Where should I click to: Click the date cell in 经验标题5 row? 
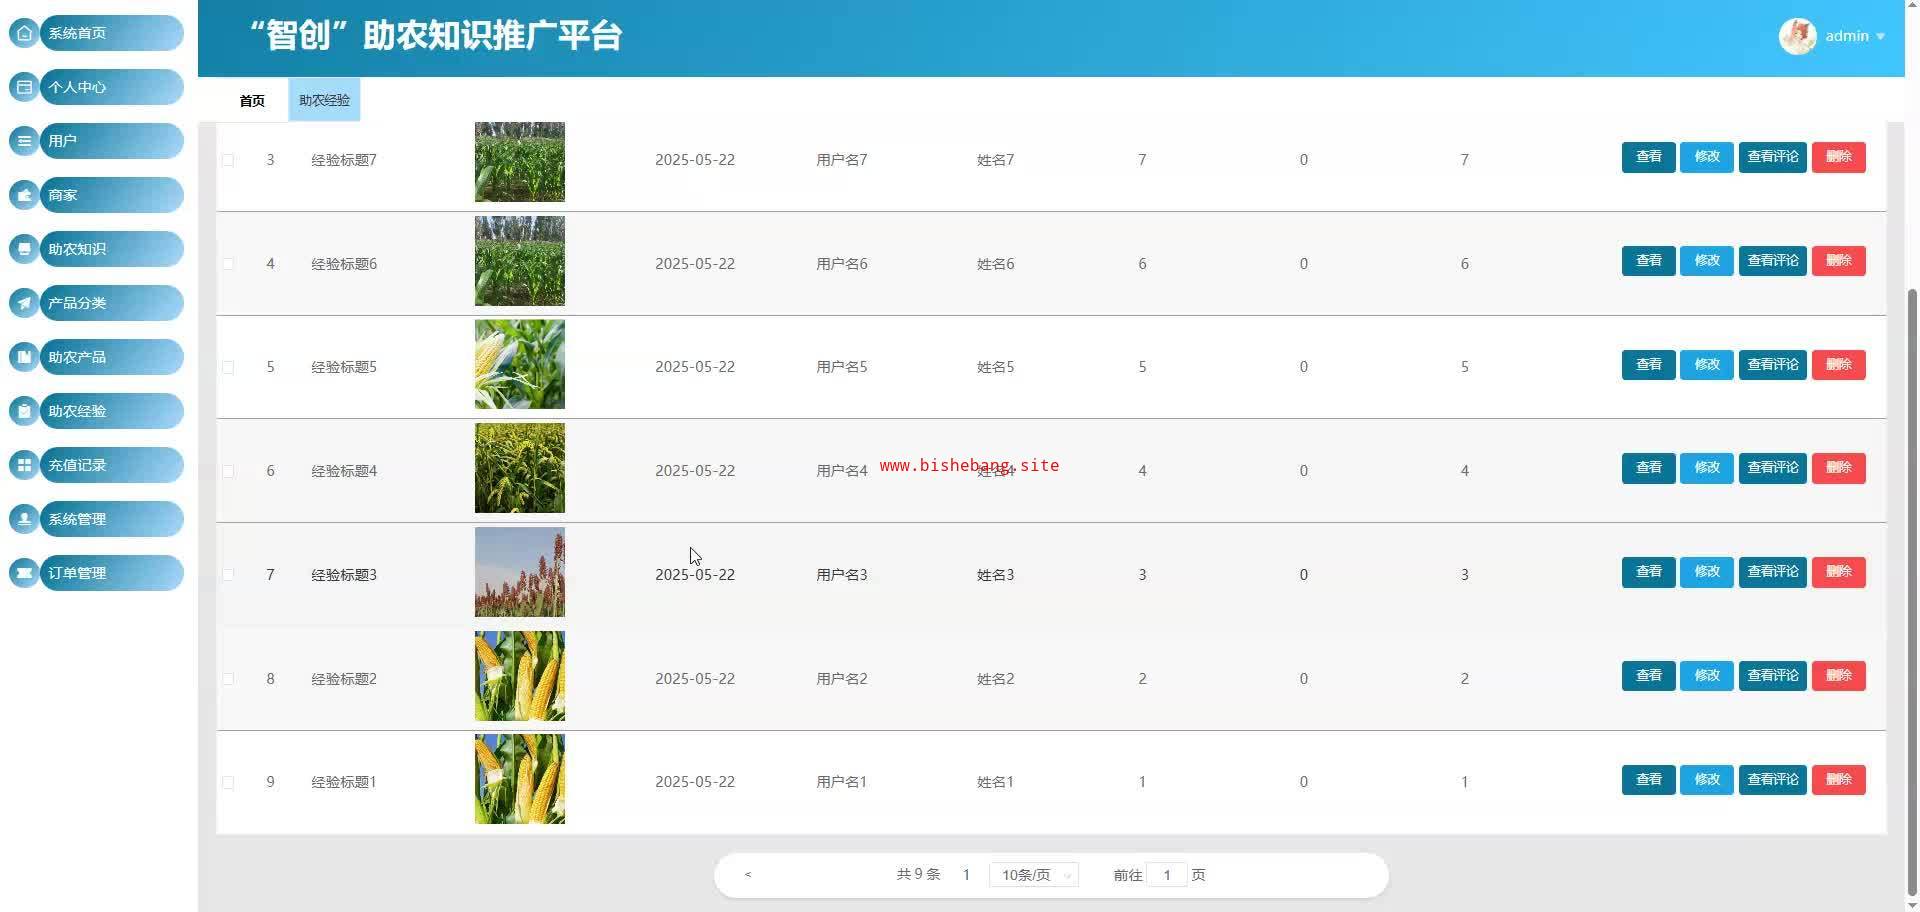point(695,367)
